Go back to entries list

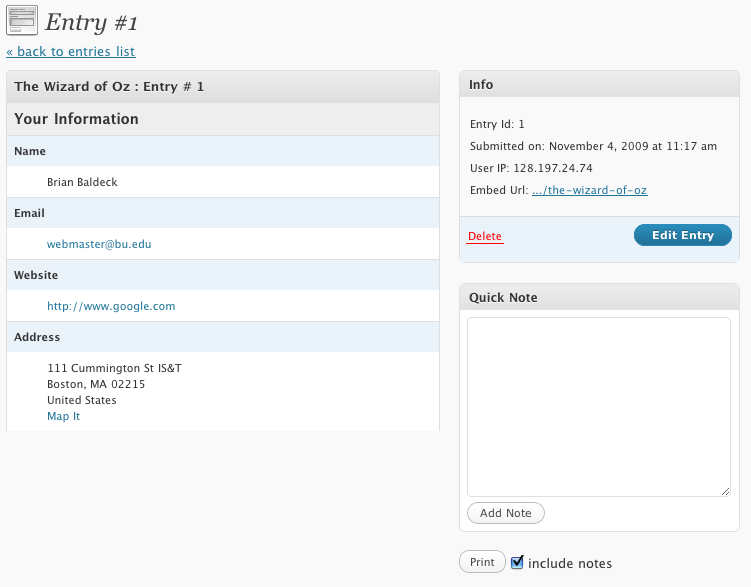pyautogui.click(x=71, y=51)
